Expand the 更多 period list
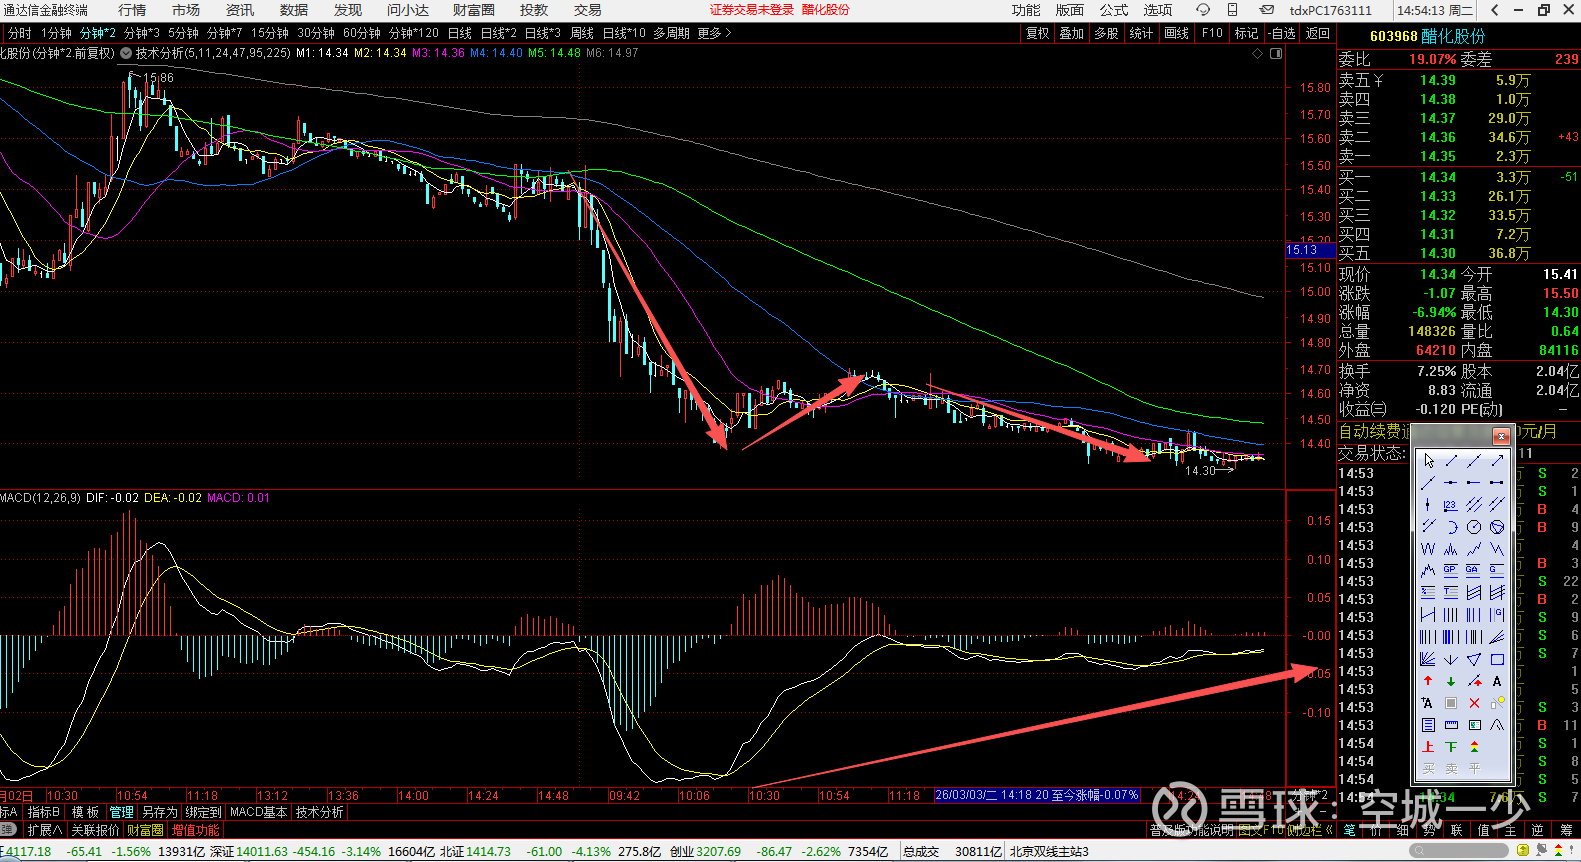Image resolution: width=1581 pixels, height=862 pixels. pyautogui.click(x=714, y=33)
